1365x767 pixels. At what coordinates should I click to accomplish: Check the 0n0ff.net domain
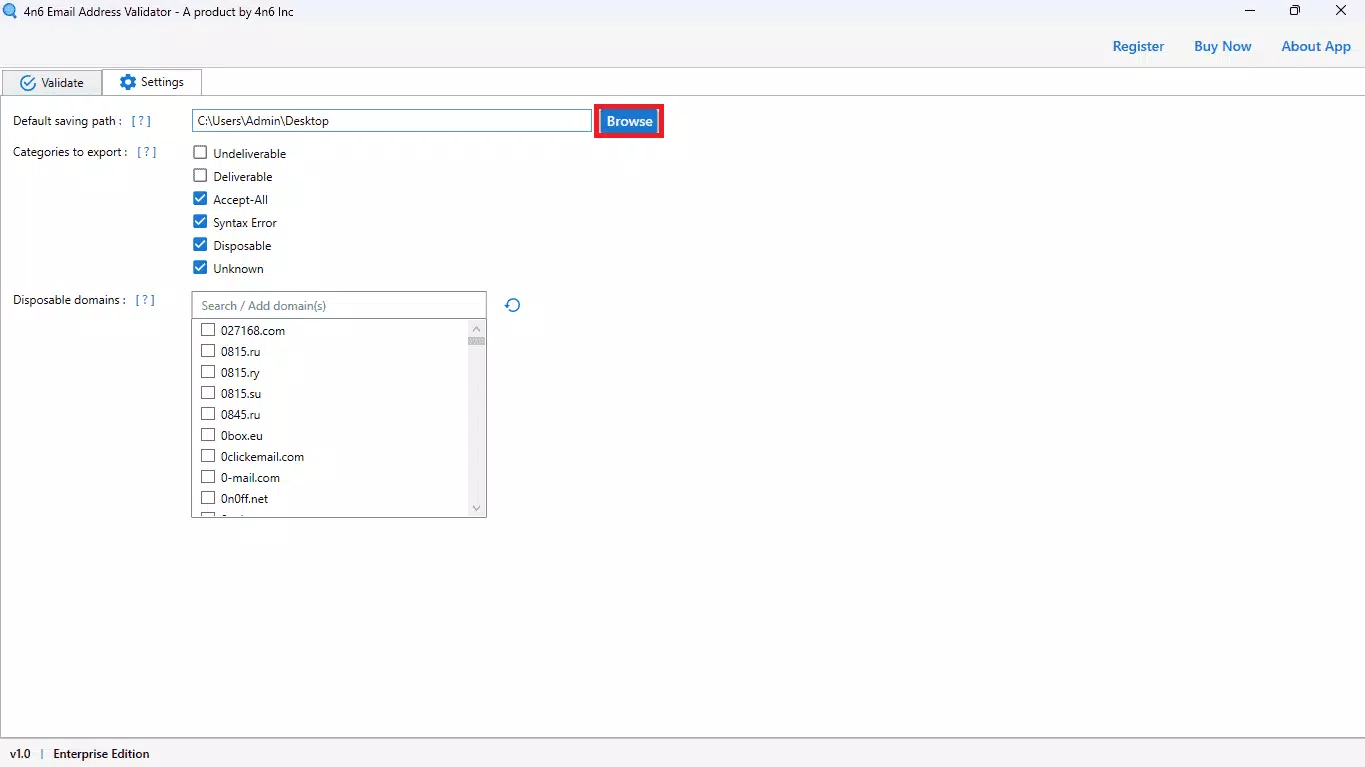[208, 498]
